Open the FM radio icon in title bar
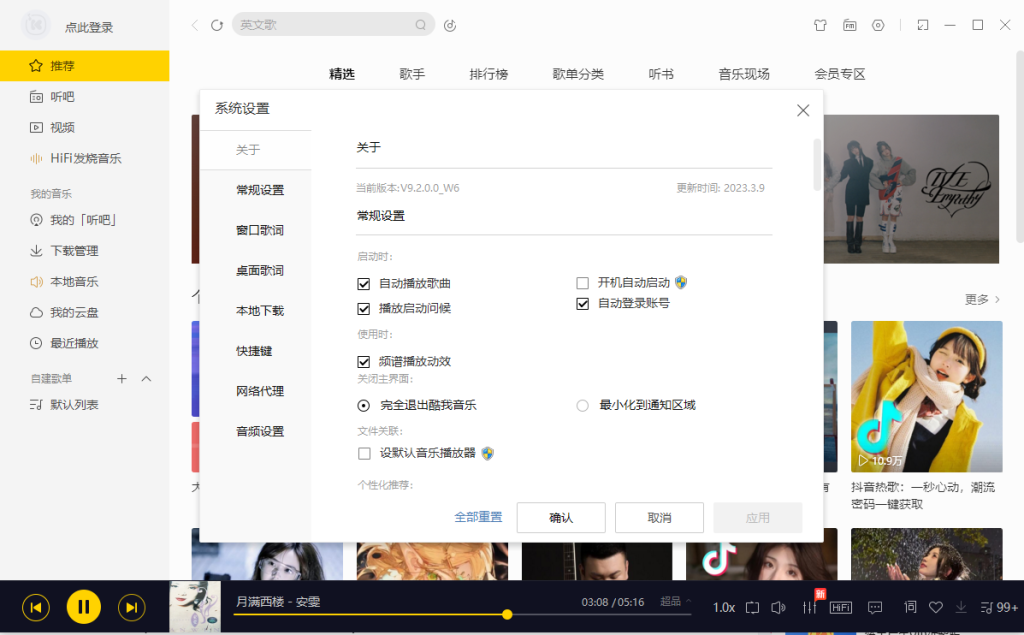 pos(850,25)
